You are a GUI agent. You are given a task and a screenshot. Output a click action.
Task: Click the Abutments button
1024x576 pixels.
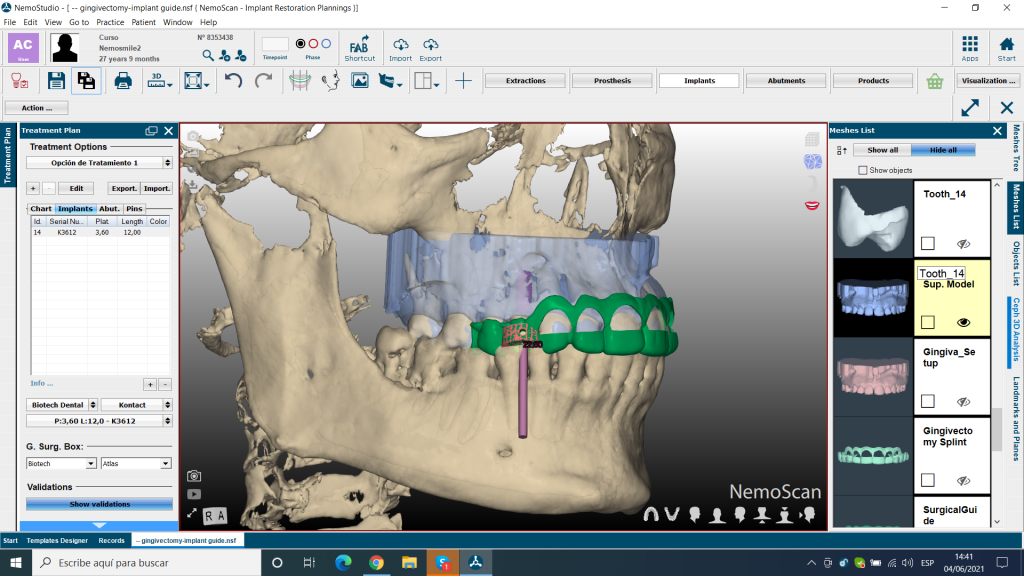point(786,81)
